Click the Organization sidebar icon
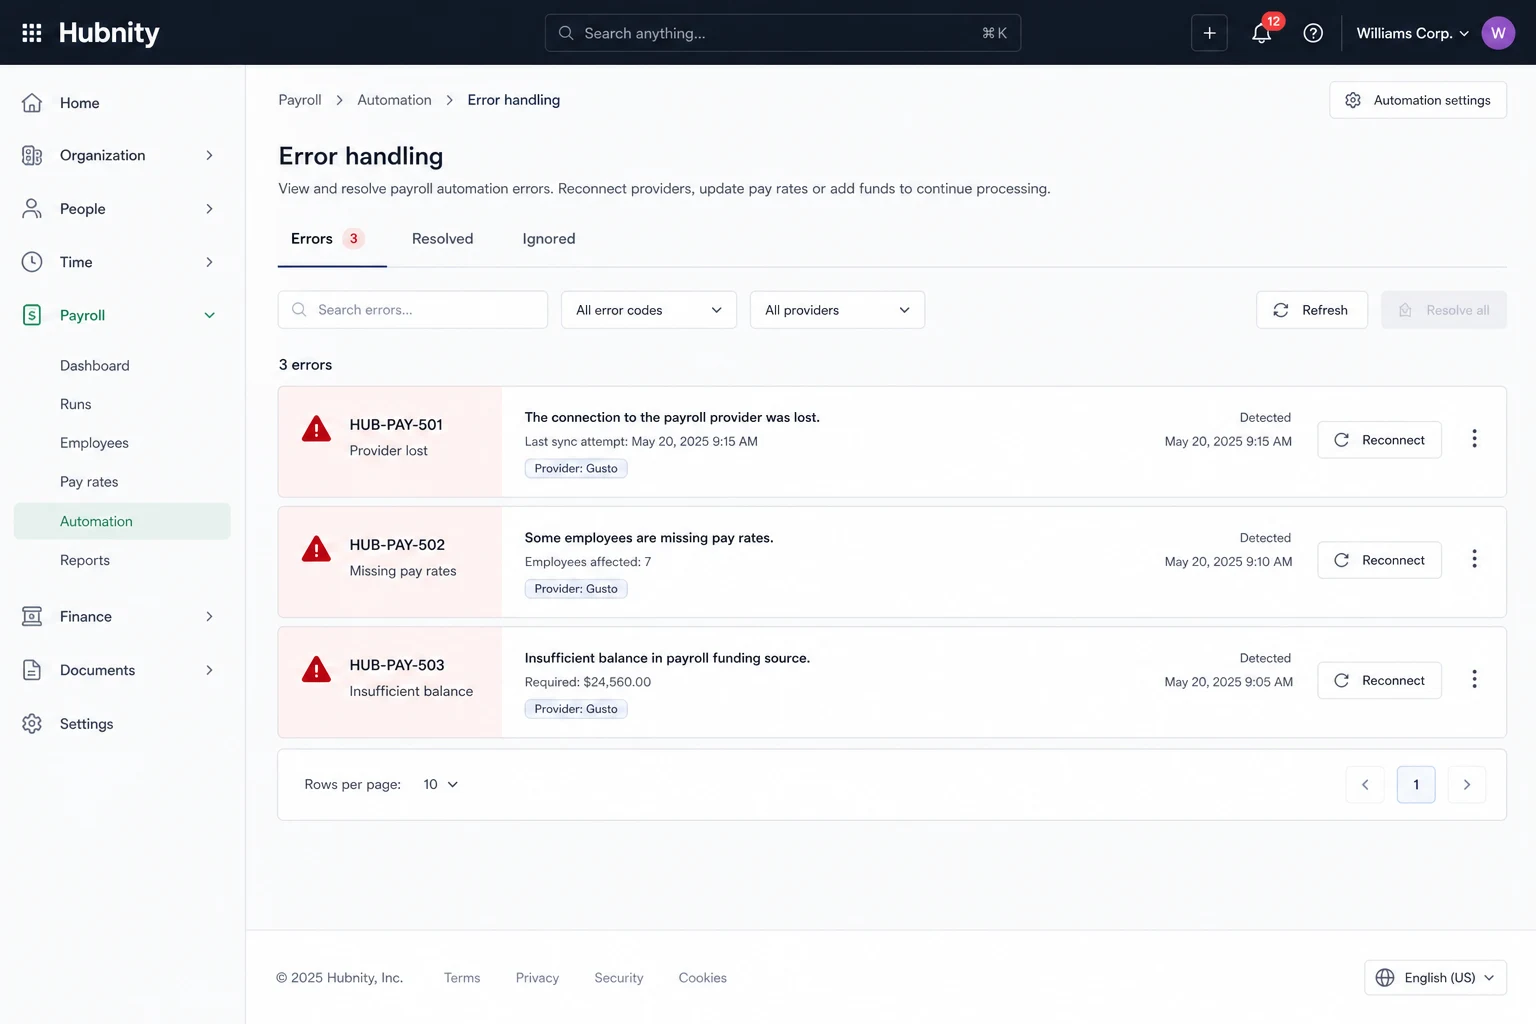Image resolution: width=1536 pixels, height=1024 pixels. [x=32, y=155]
